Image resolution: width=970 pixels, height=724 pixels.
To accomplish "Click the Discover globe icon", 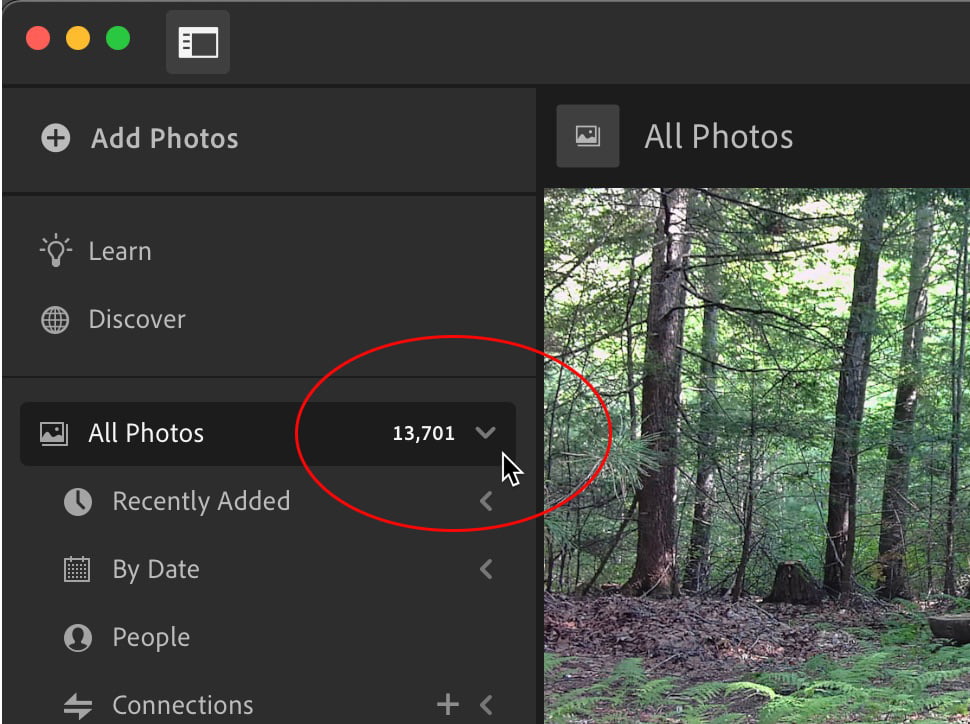I will [55, 320].
